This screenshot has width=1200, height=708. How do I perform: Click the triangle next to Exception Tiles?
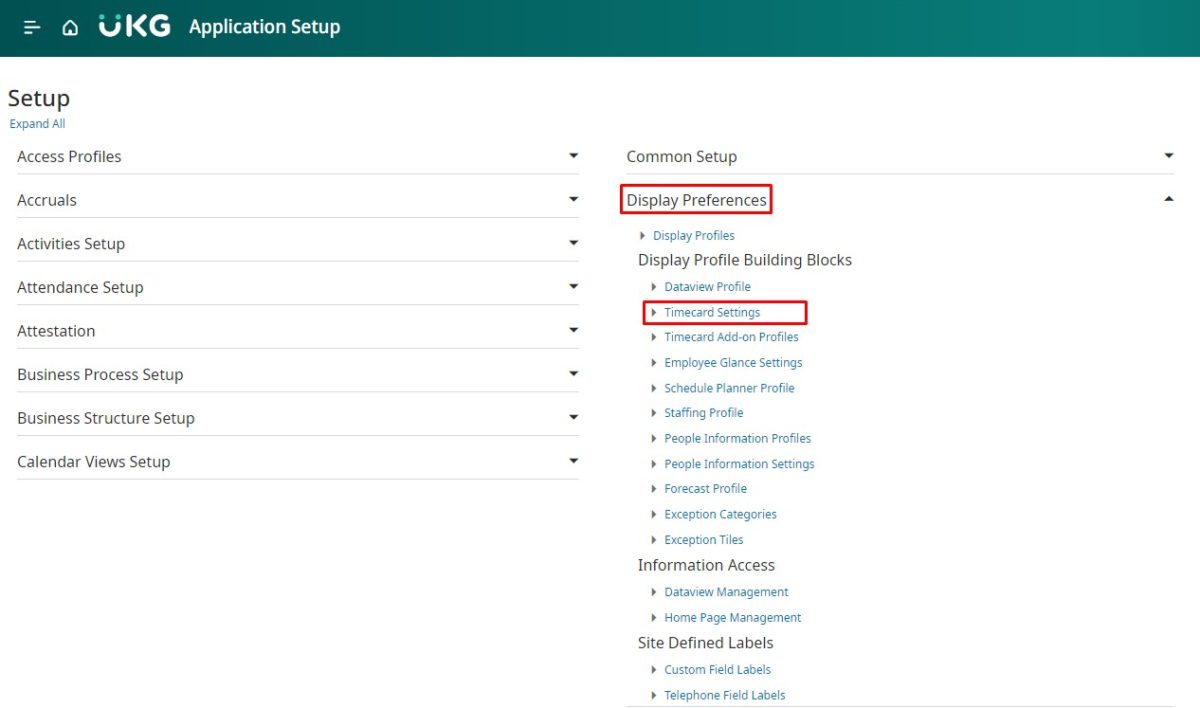pyautogui.click(x=654, y=540)
